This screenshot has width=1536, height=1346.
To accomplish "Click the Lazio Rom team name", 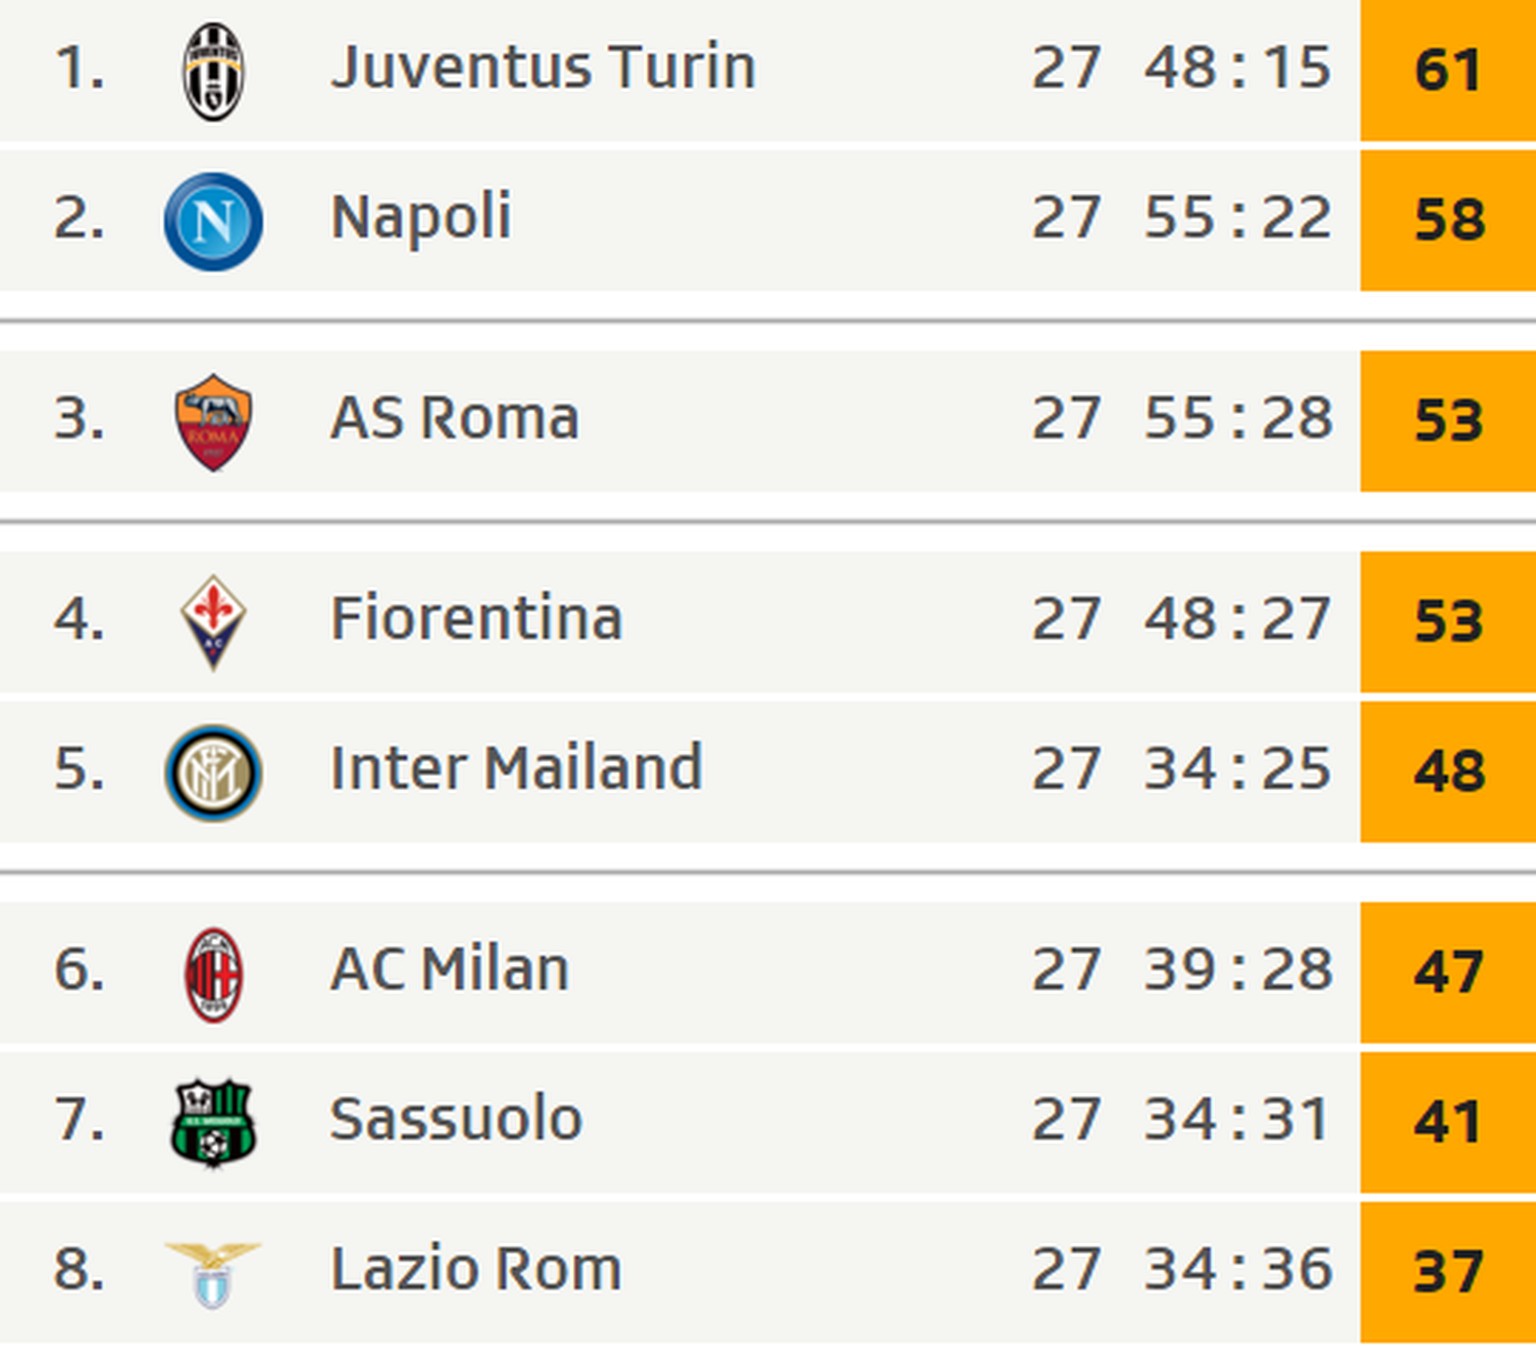I will coord(476,1269).
